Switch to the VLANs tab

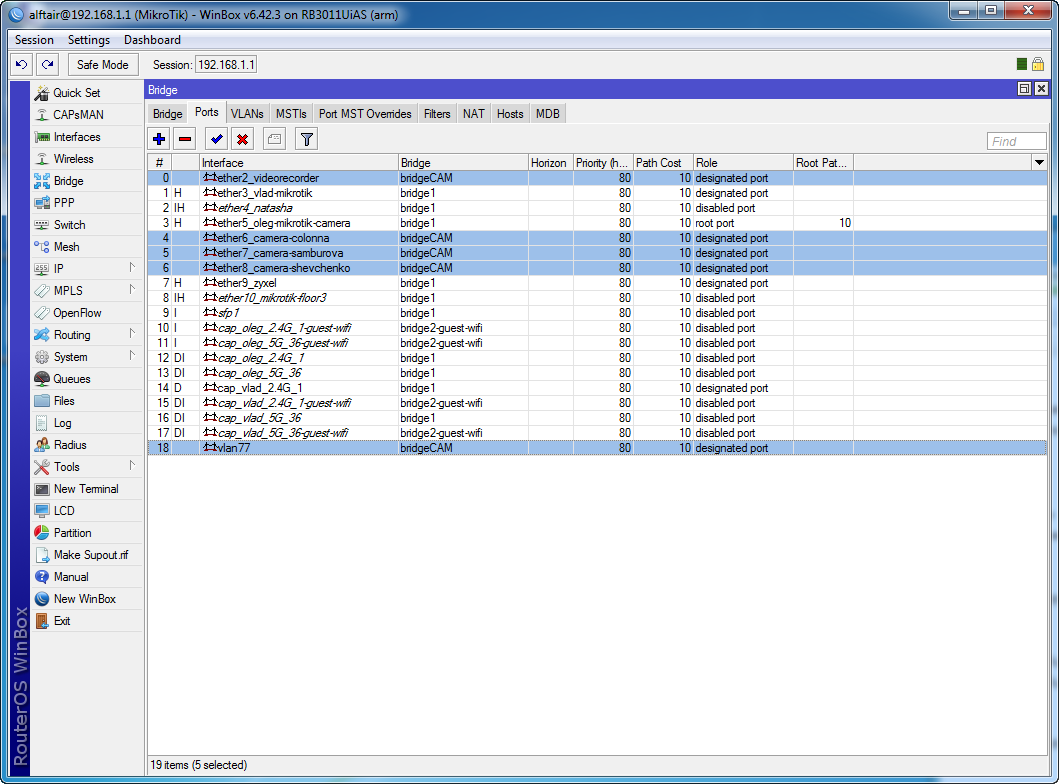click(247, 113)
